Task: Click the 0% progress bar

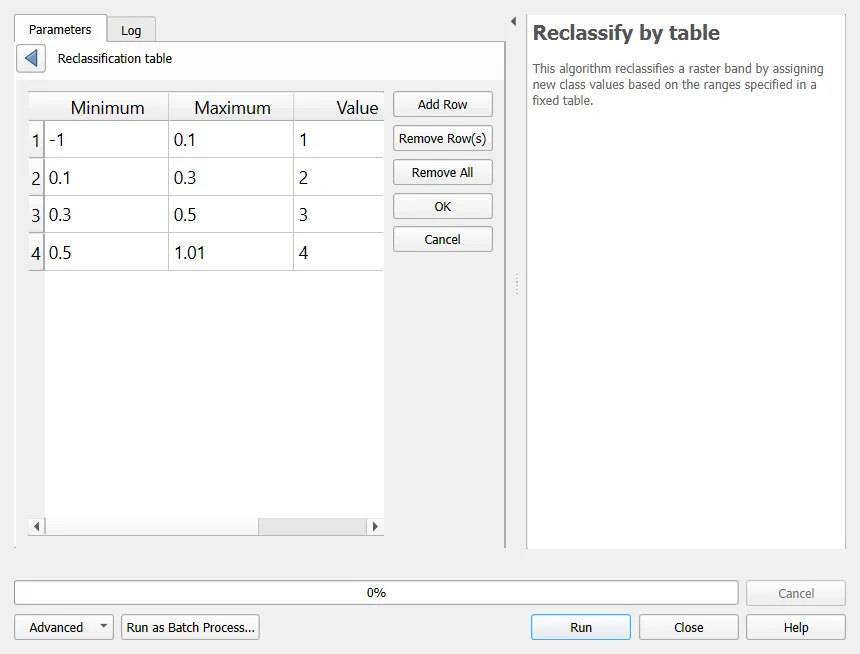Action: tap(376, 593)
